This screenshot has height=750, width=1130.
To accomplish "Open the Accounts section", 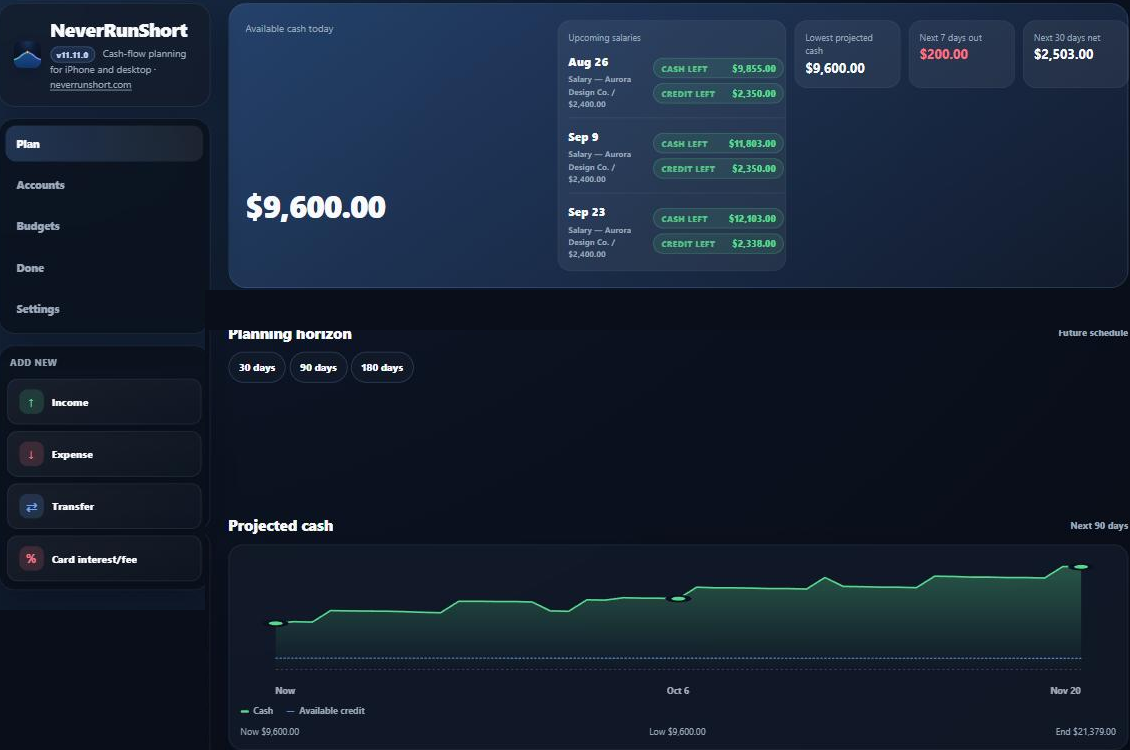I will [x=104, y=185].
